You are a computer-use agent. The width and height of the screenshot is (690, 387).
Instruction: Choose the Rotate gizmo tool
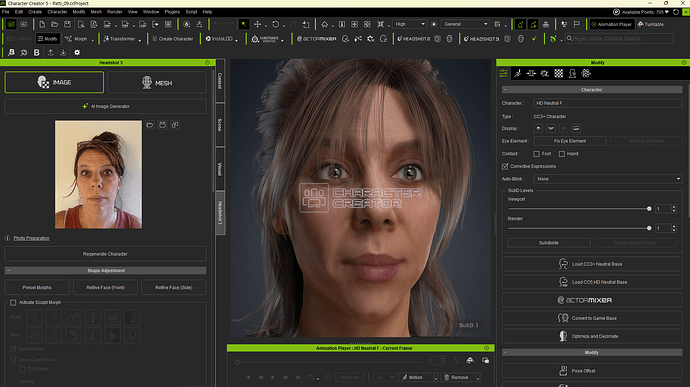tap(275, 24)
